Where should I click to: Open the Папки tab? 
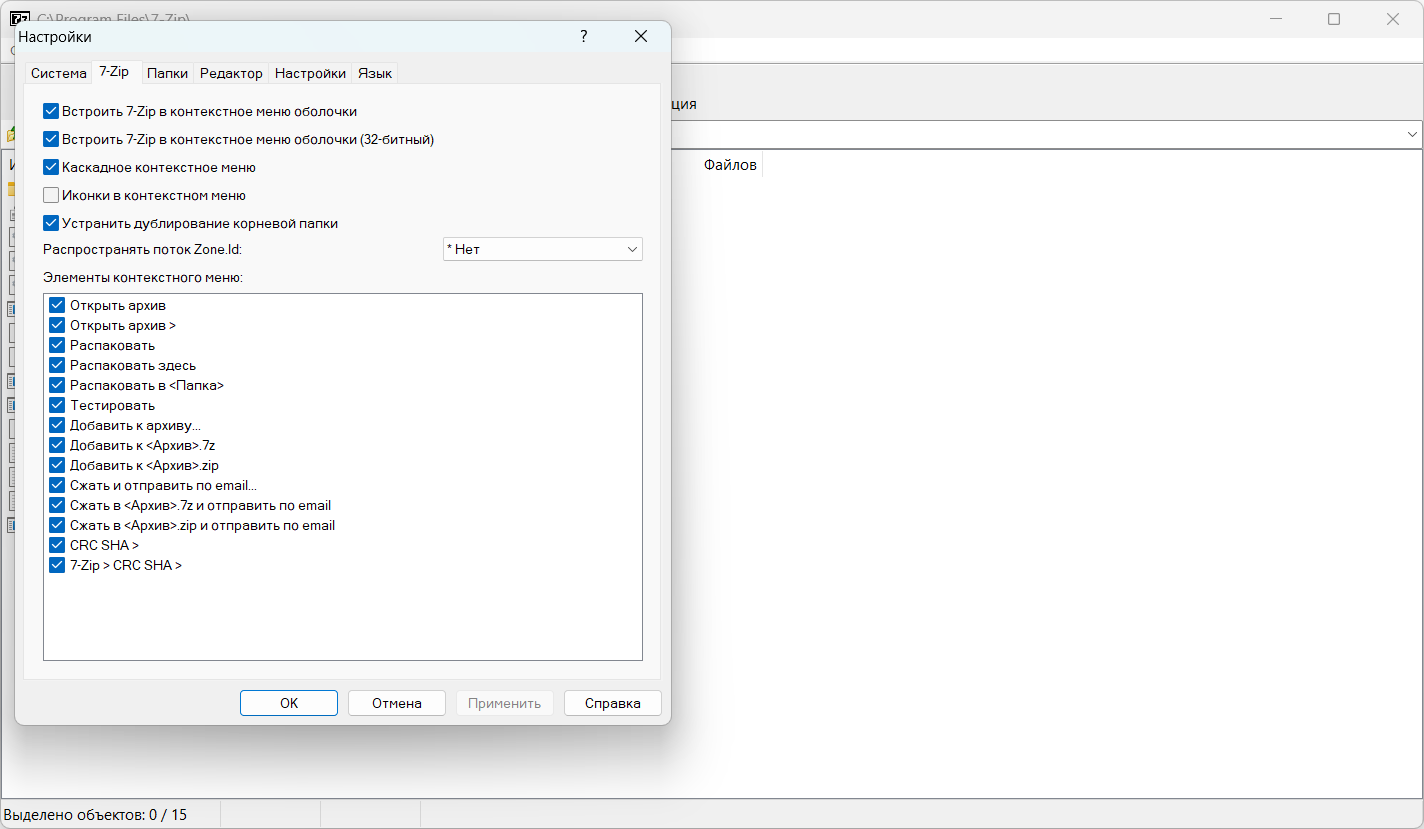pyautogui.click(x=167, y=73)
